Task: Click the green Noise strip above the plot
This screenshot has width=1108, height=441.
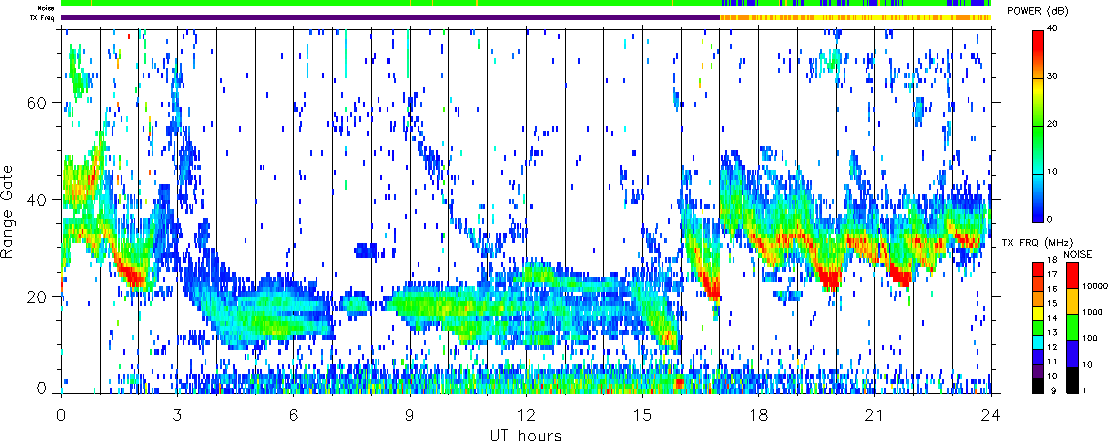Action: (526, 4)
